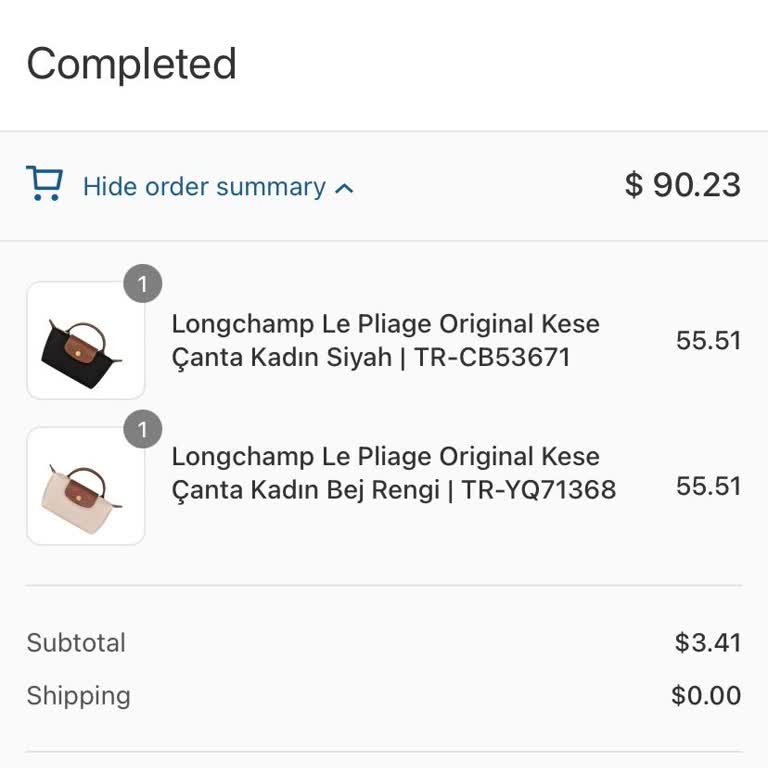Click the 55.51 price of black bag
Screen dimensions: 768x768
click(709, 340)
